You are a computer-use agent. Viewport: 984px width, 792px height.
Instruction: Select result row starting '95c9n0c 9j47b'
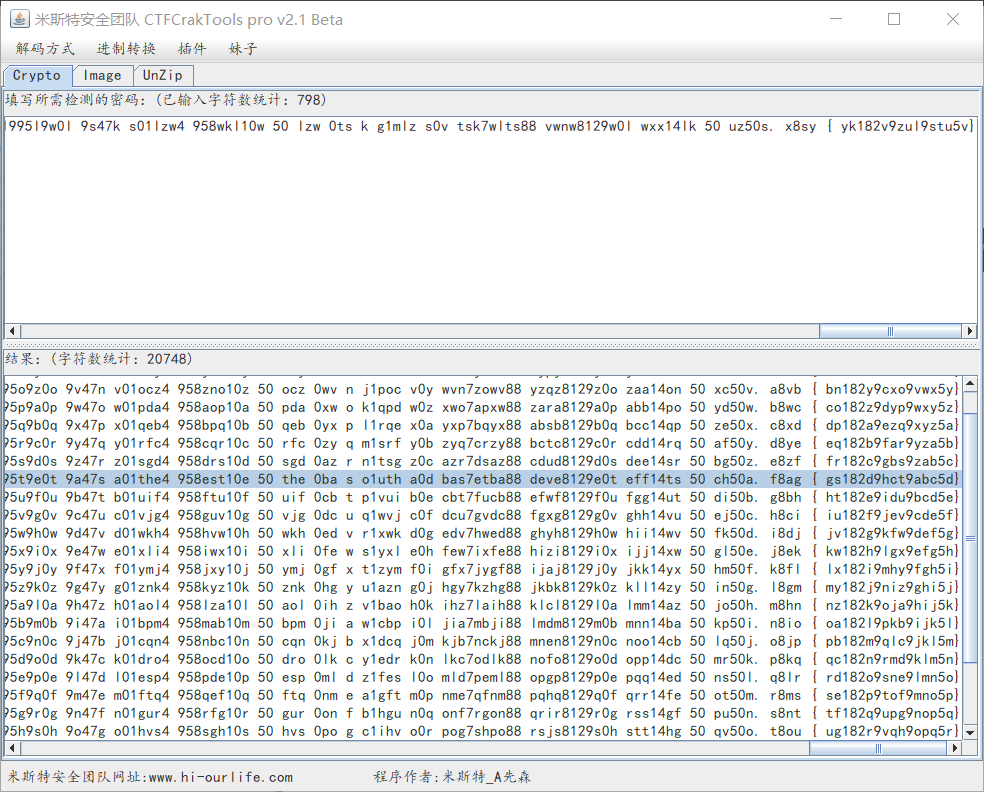point(483,641)
